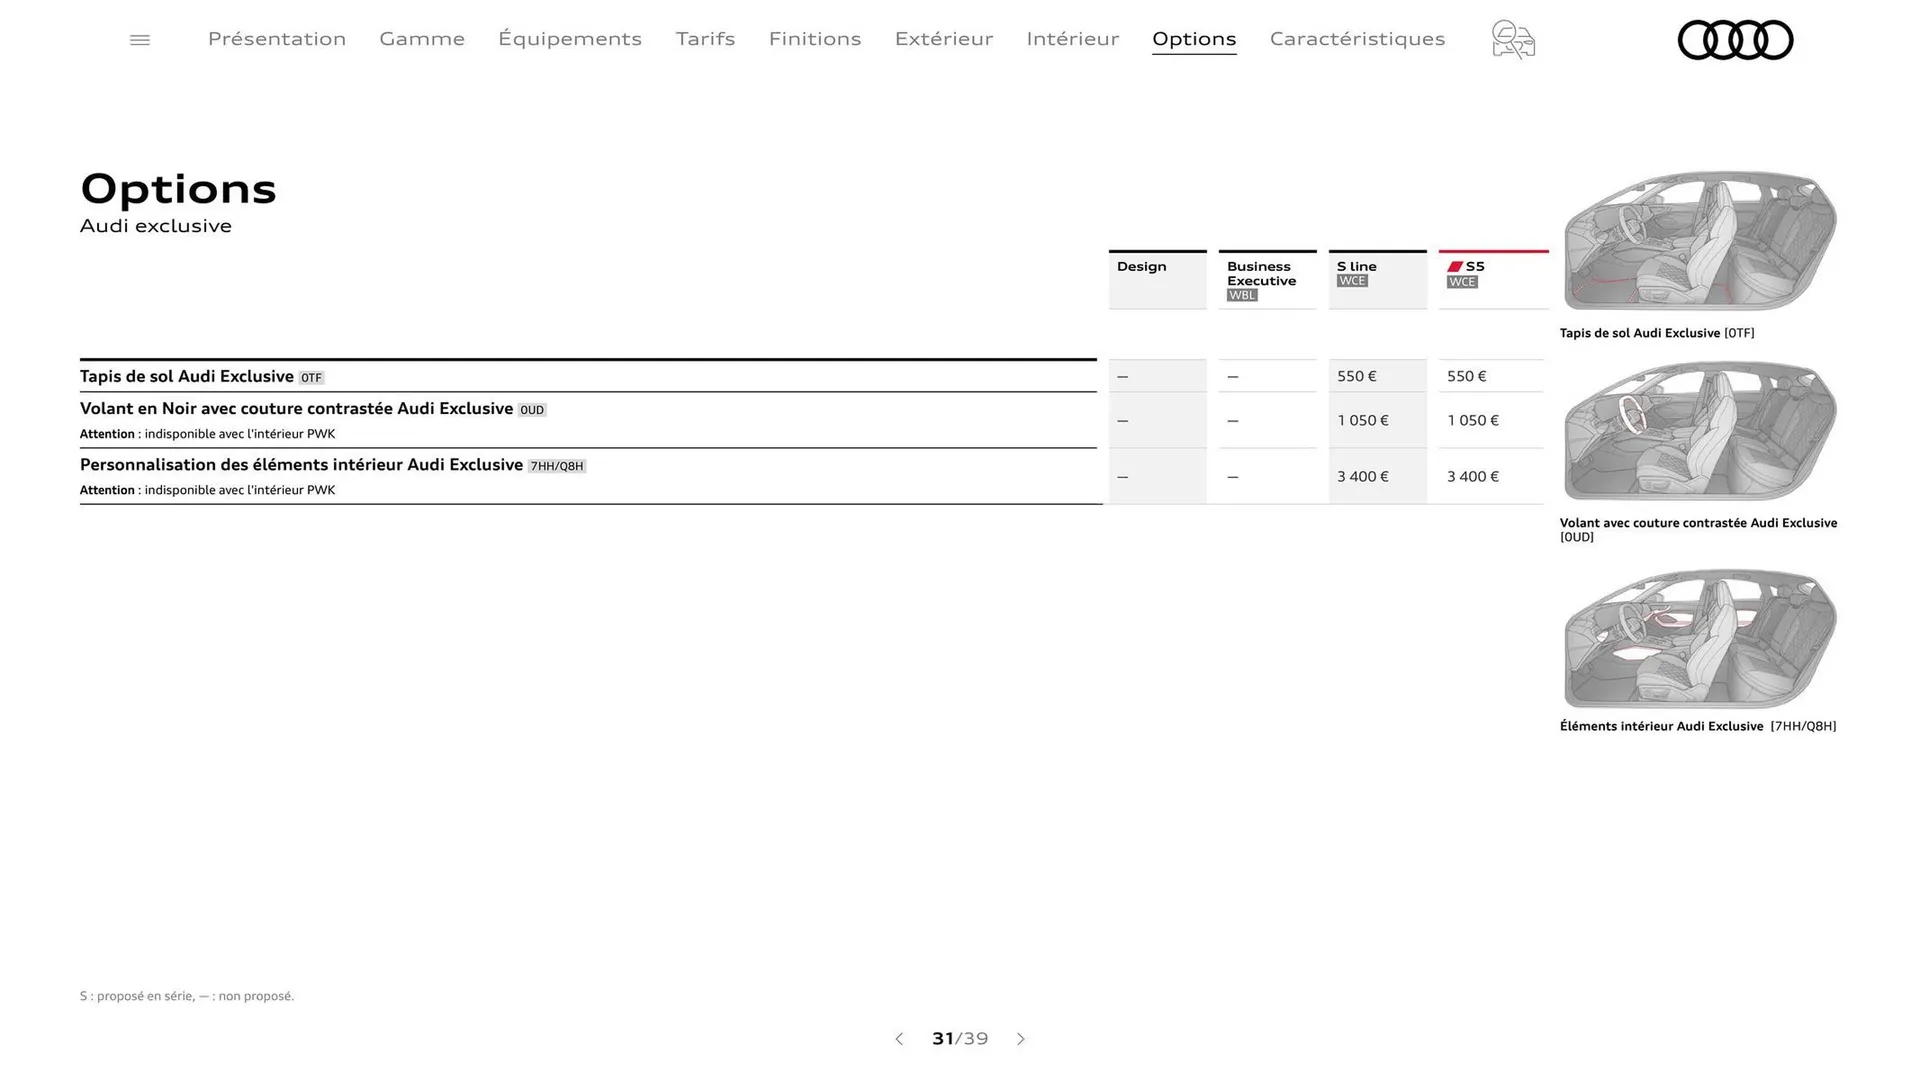1920x1080 pixels.
Task: Click the S5 red header bar
Action: pyautogui.click(x=1493, y=252)
